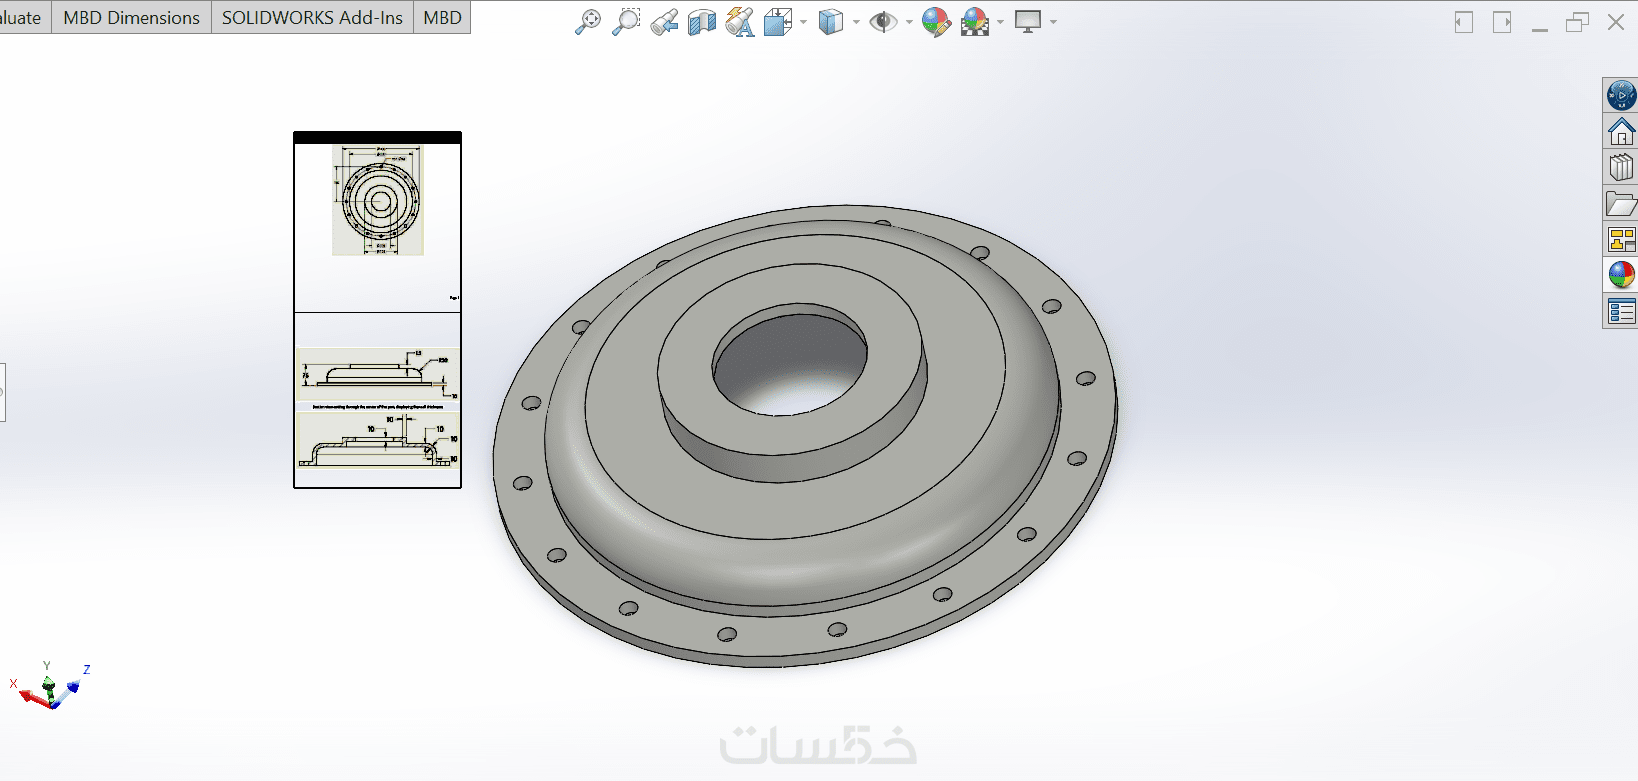Viewport: 1638px width, 781px height.
Task: Click the left panel expand handle
Action: coord(3,392)
